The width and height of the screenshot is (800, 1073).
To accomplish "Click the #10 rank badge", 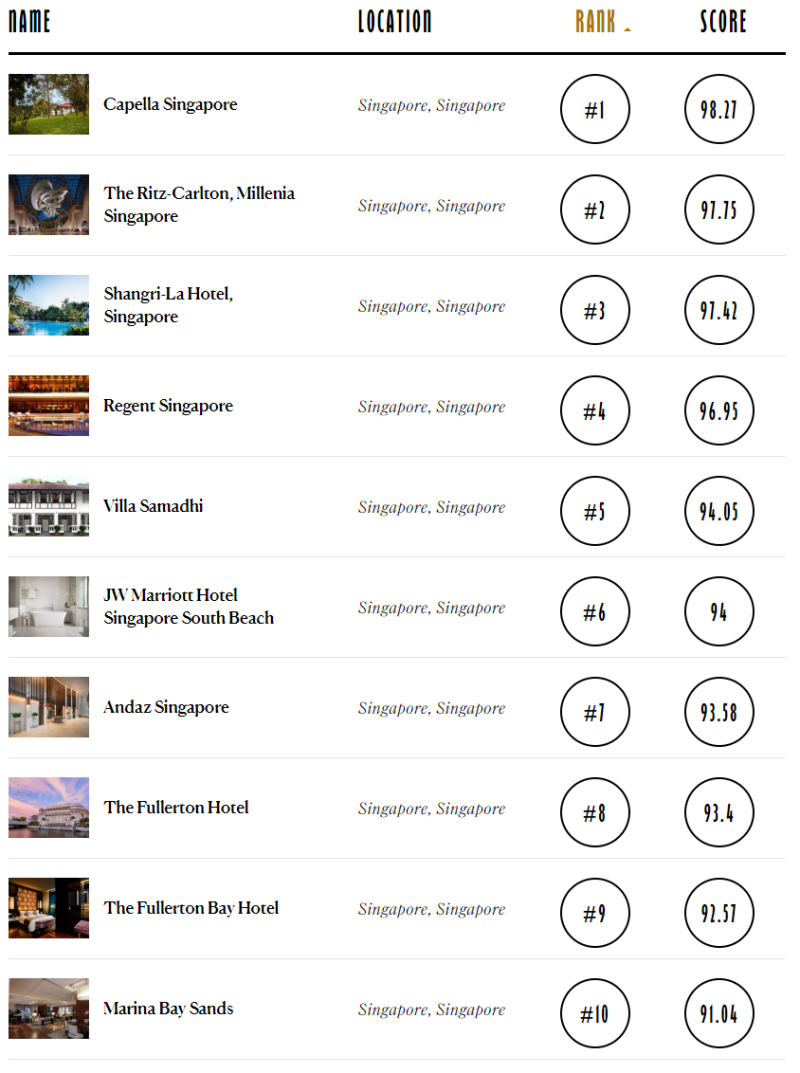I will click(x=595, y=1013).
